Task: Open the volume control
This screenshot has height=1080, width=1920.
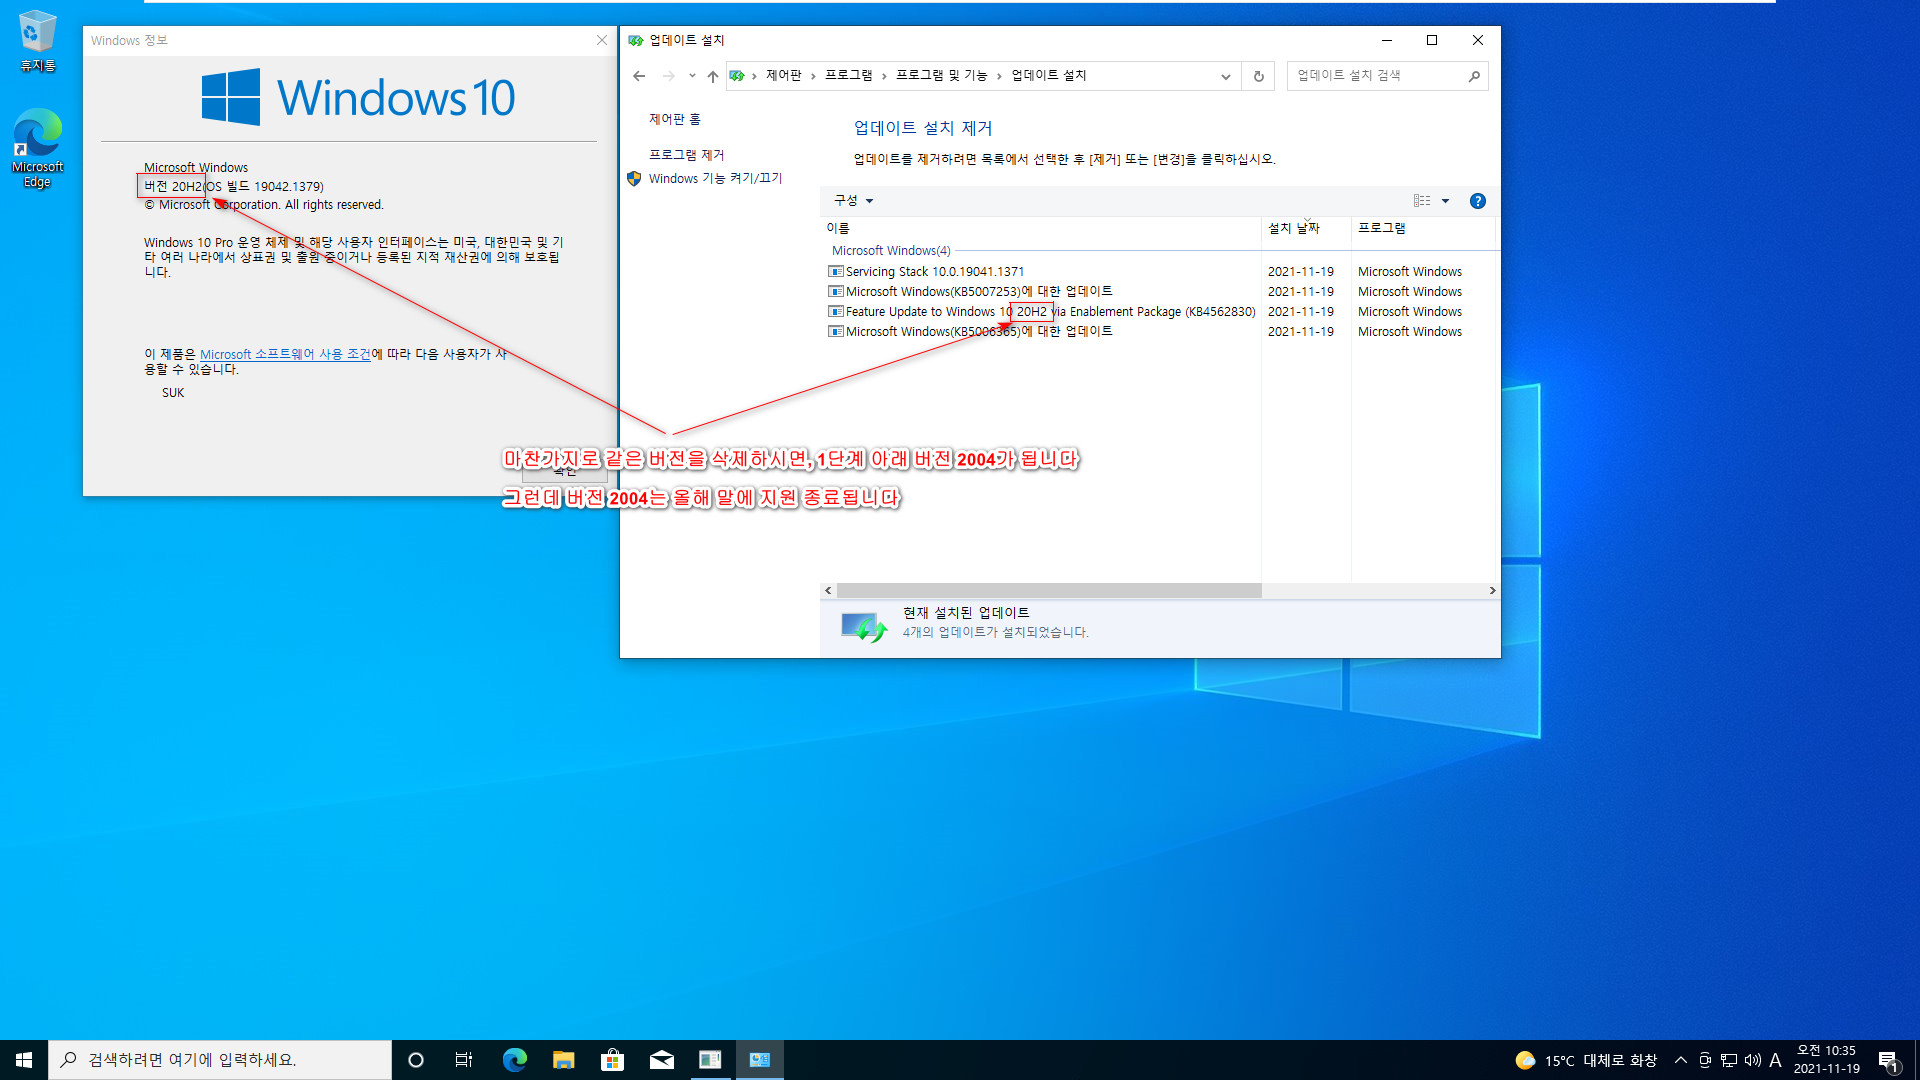Action: point(1752,1060)
